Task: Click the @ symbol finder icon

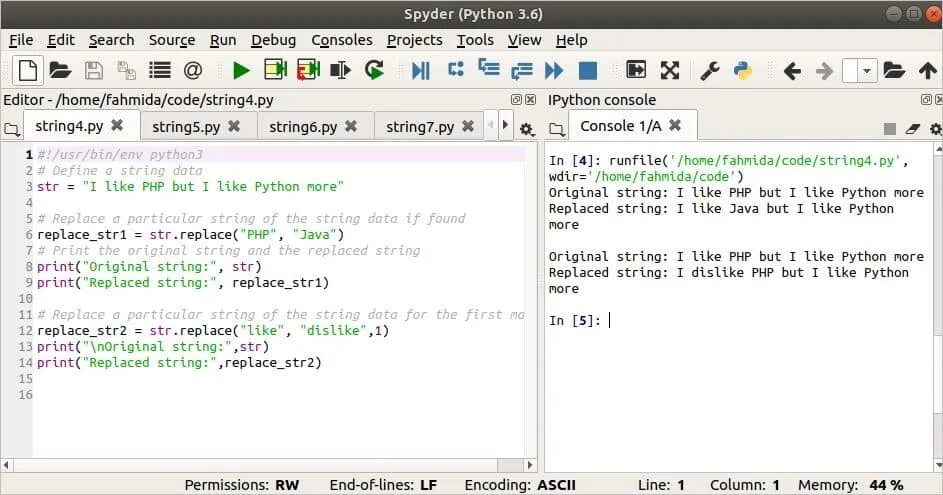Action: click(x=192, y=70)
